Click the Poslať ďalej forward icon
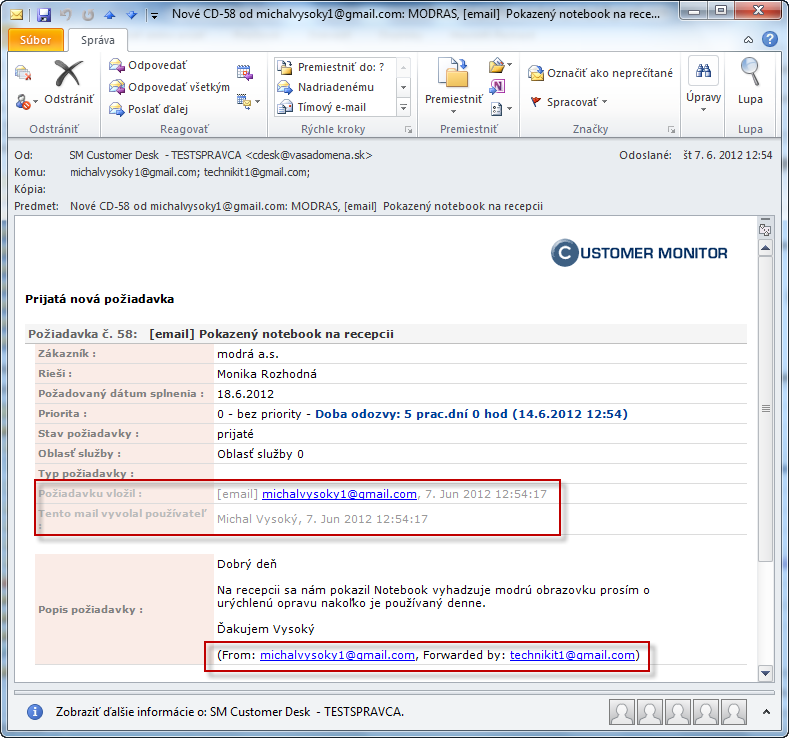Viewport: 789px width, 738px height. 117,109
